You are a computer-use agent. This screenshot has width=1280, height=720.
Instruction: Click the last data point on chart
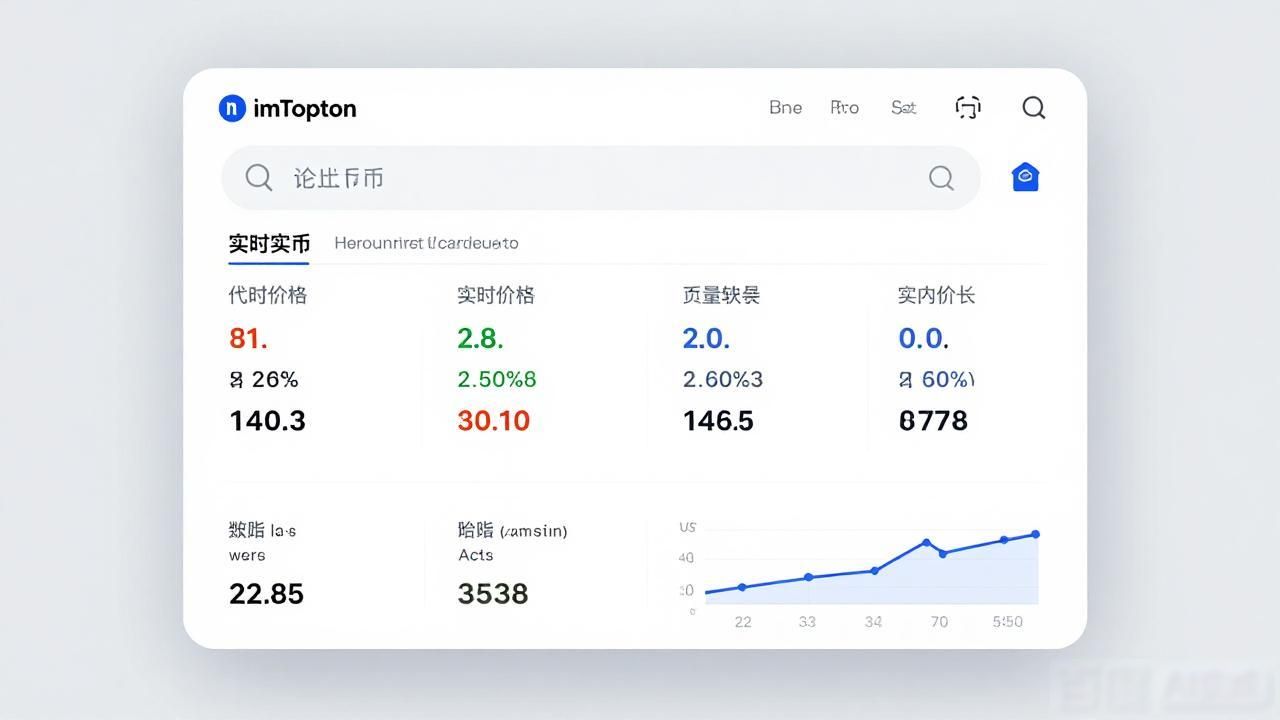(x=1035, y=534)
